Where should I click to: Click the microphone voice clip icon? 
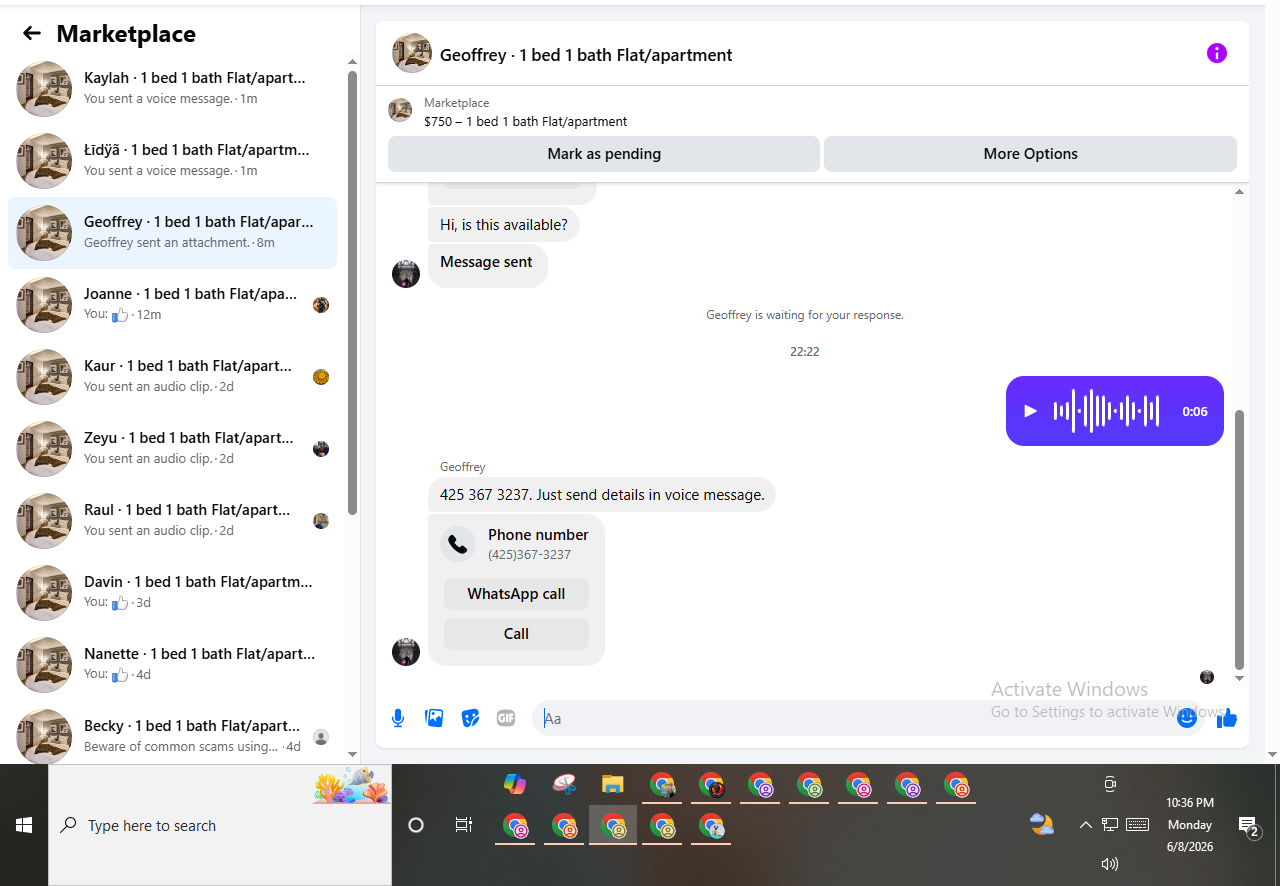(x=398, y=718)
